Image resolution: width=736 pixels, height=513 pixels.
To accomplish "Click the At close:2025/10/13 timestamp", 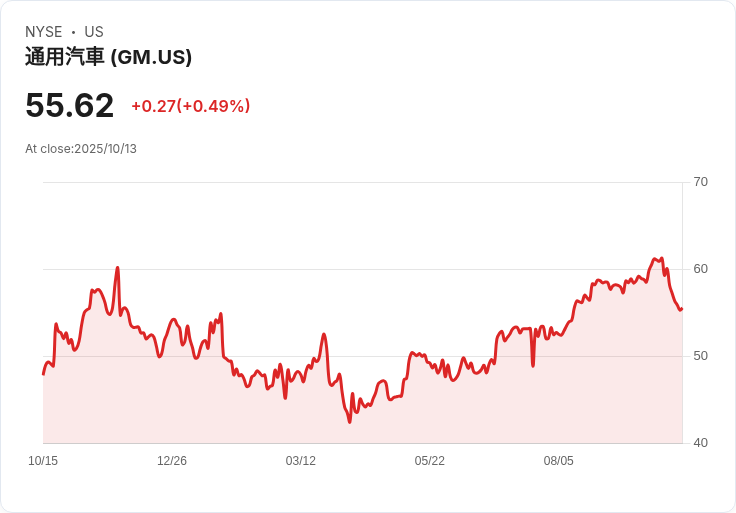I will [x=81, y=149].
